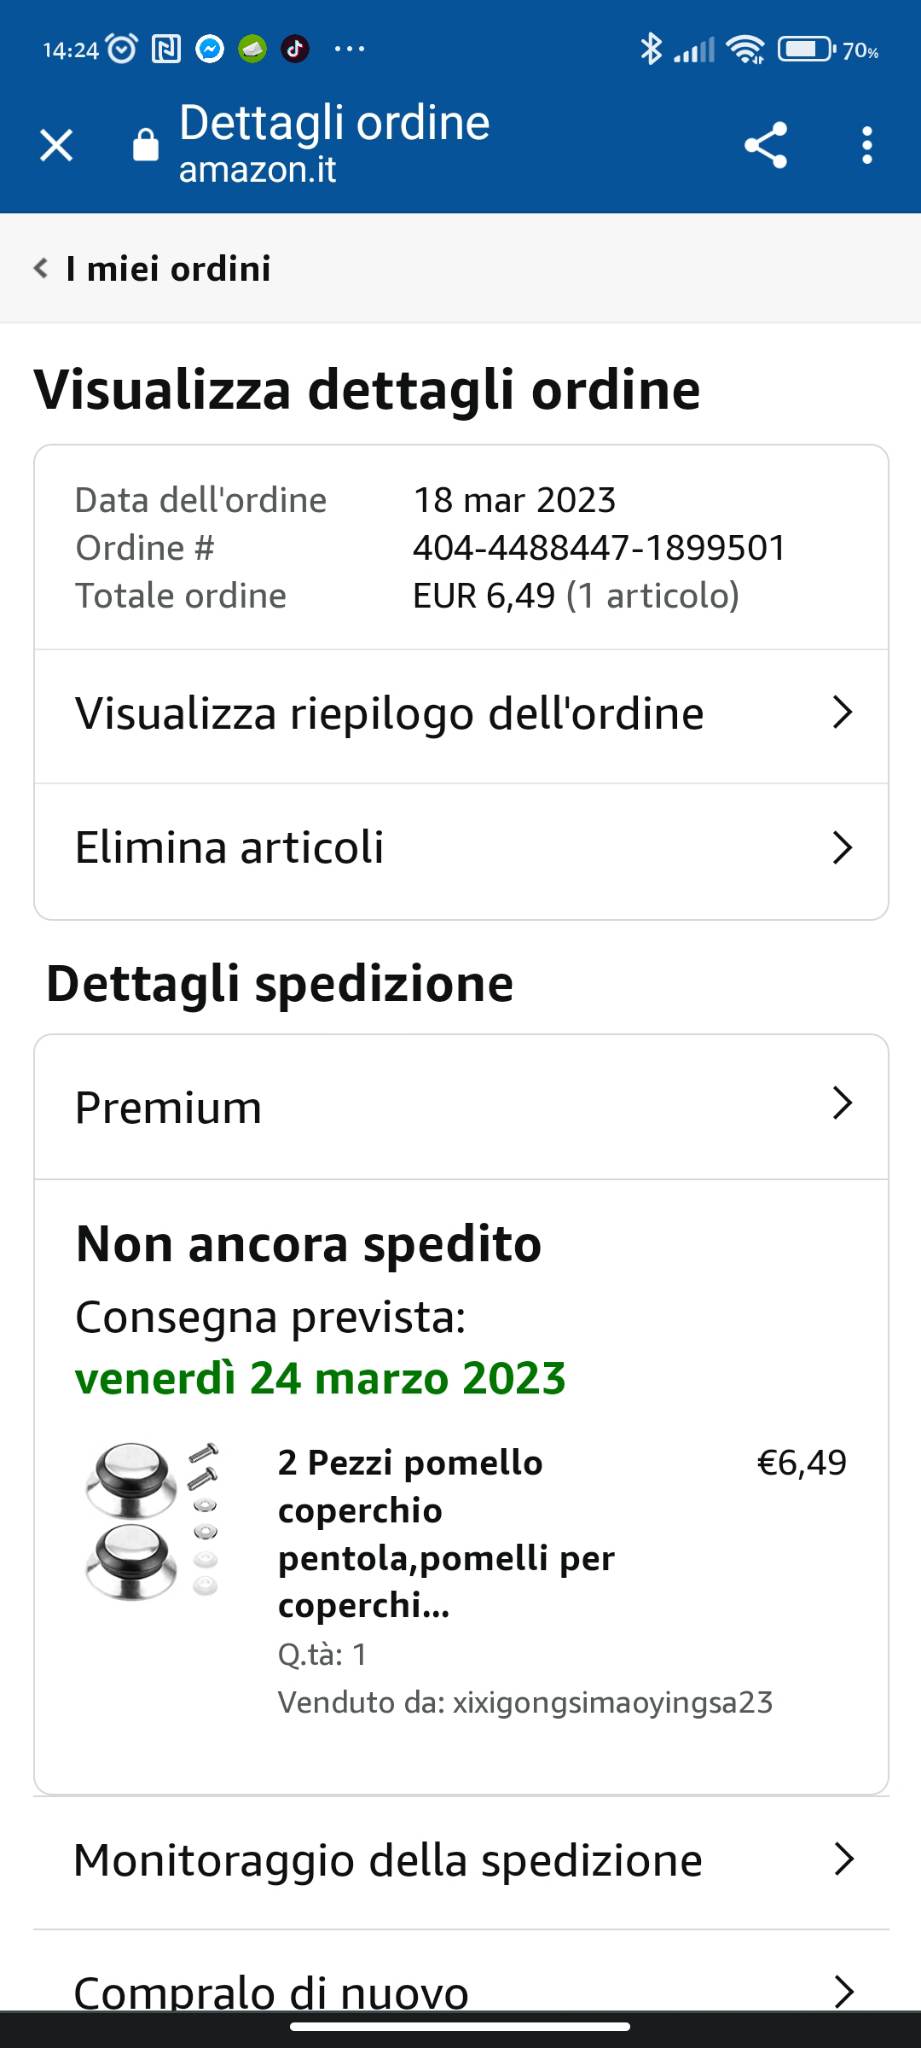Tap the NFC status icon
This screenshot has width=921, height=2048.
(x=166, y=48)
